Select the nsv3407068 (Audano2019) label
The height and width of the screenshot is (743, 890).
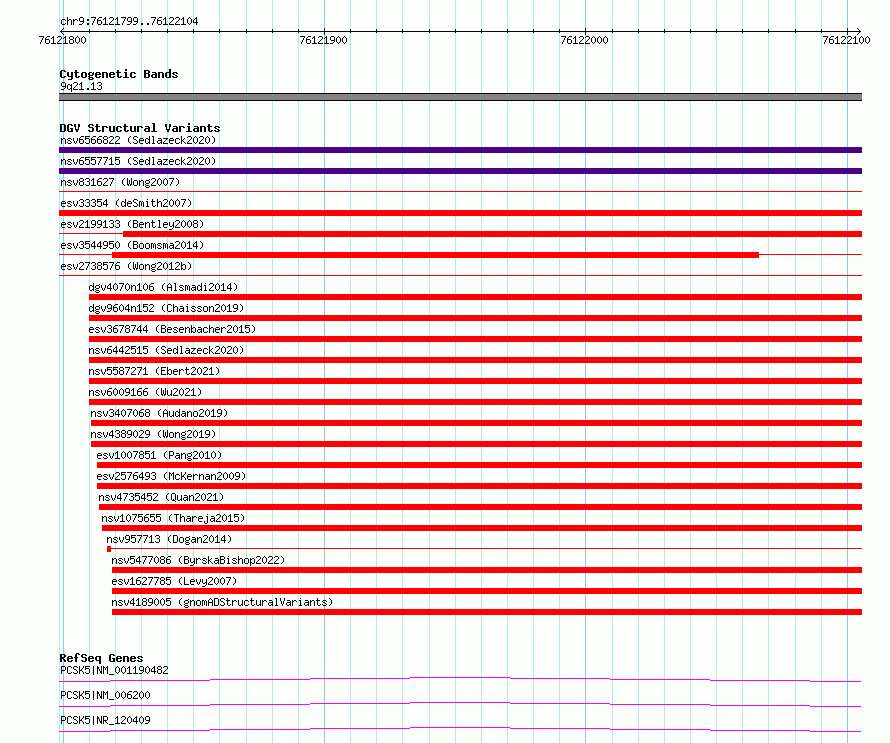point(159,413)
